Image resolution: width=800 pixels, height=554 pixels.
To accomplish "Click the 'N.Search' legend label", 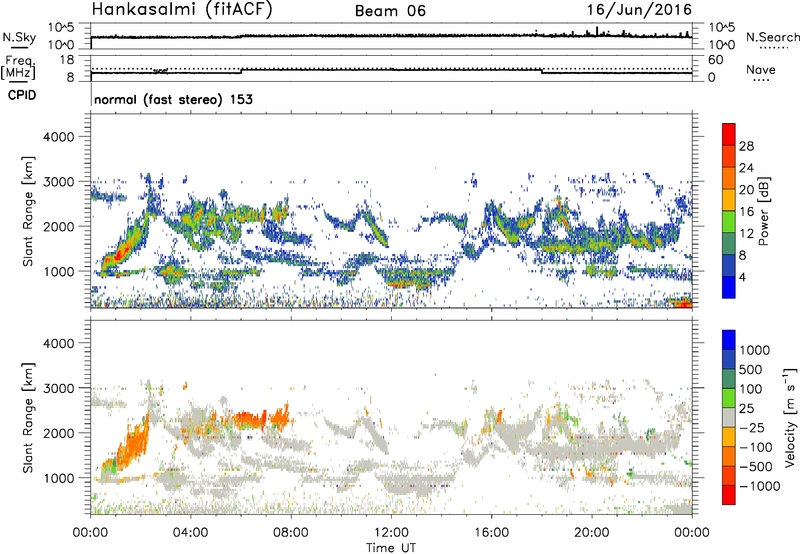I will 772,37.
